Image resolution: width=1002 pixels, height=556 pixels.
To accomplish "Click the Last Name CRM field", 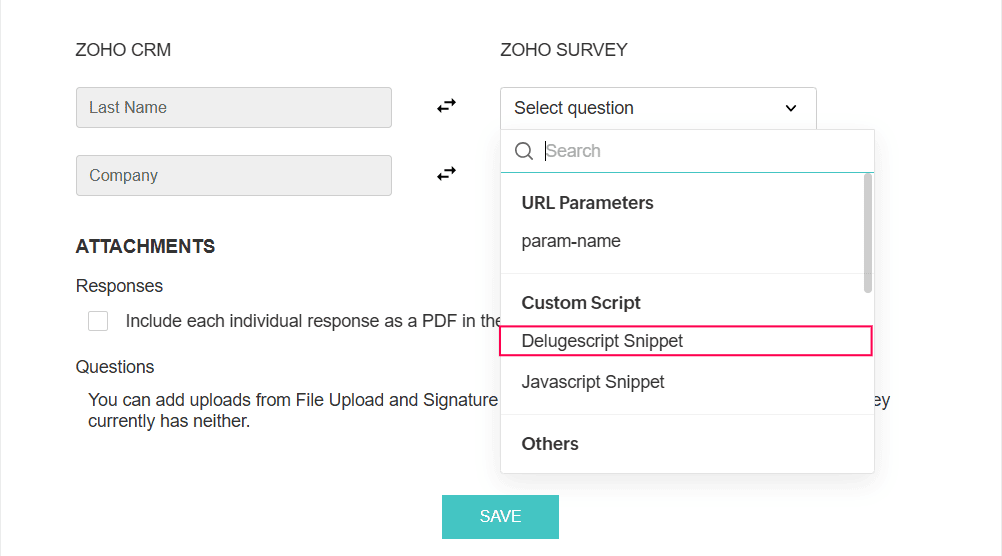I will (x=234, y=107).
